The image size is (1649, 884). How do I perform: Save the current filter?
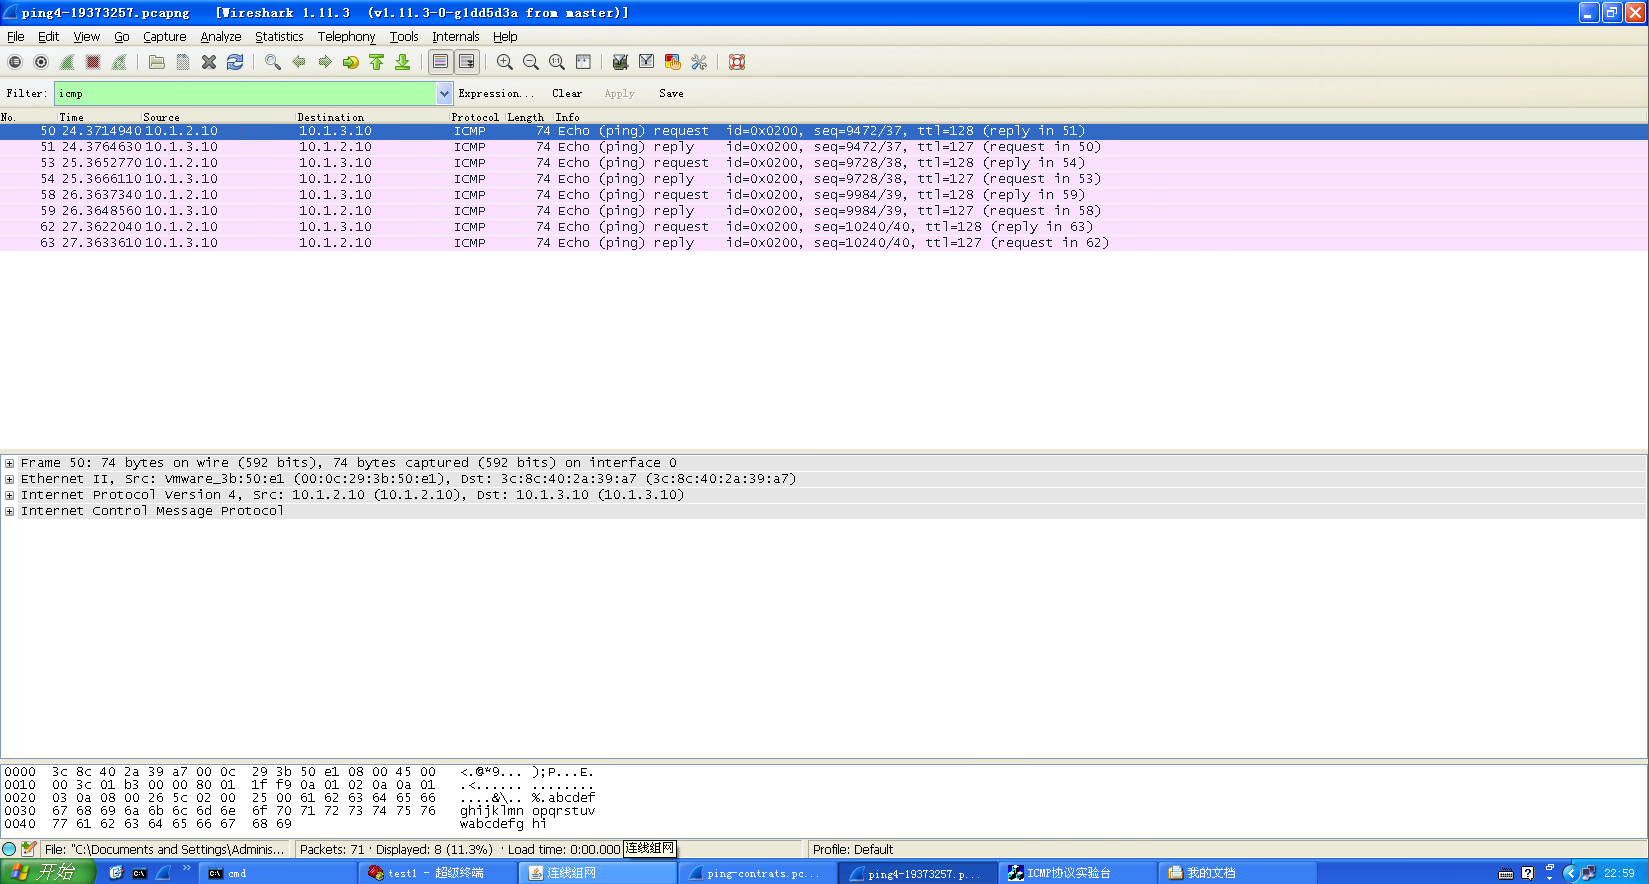coord(671,93)
